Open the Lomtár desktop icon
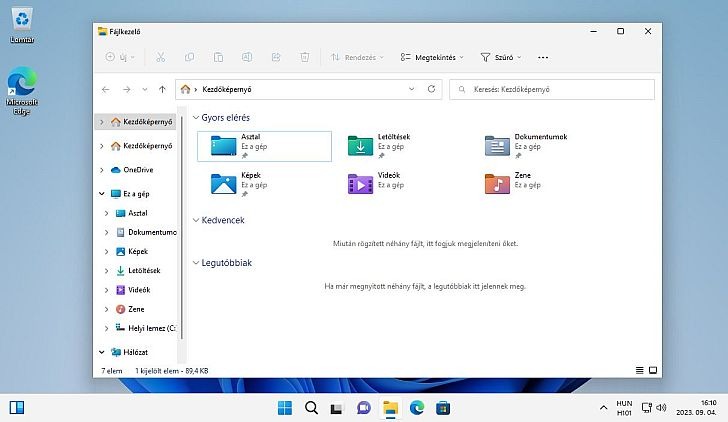Image resolution: width=728 pixels, height=422 pixels. pyautogui.click(x=21, y=24)
